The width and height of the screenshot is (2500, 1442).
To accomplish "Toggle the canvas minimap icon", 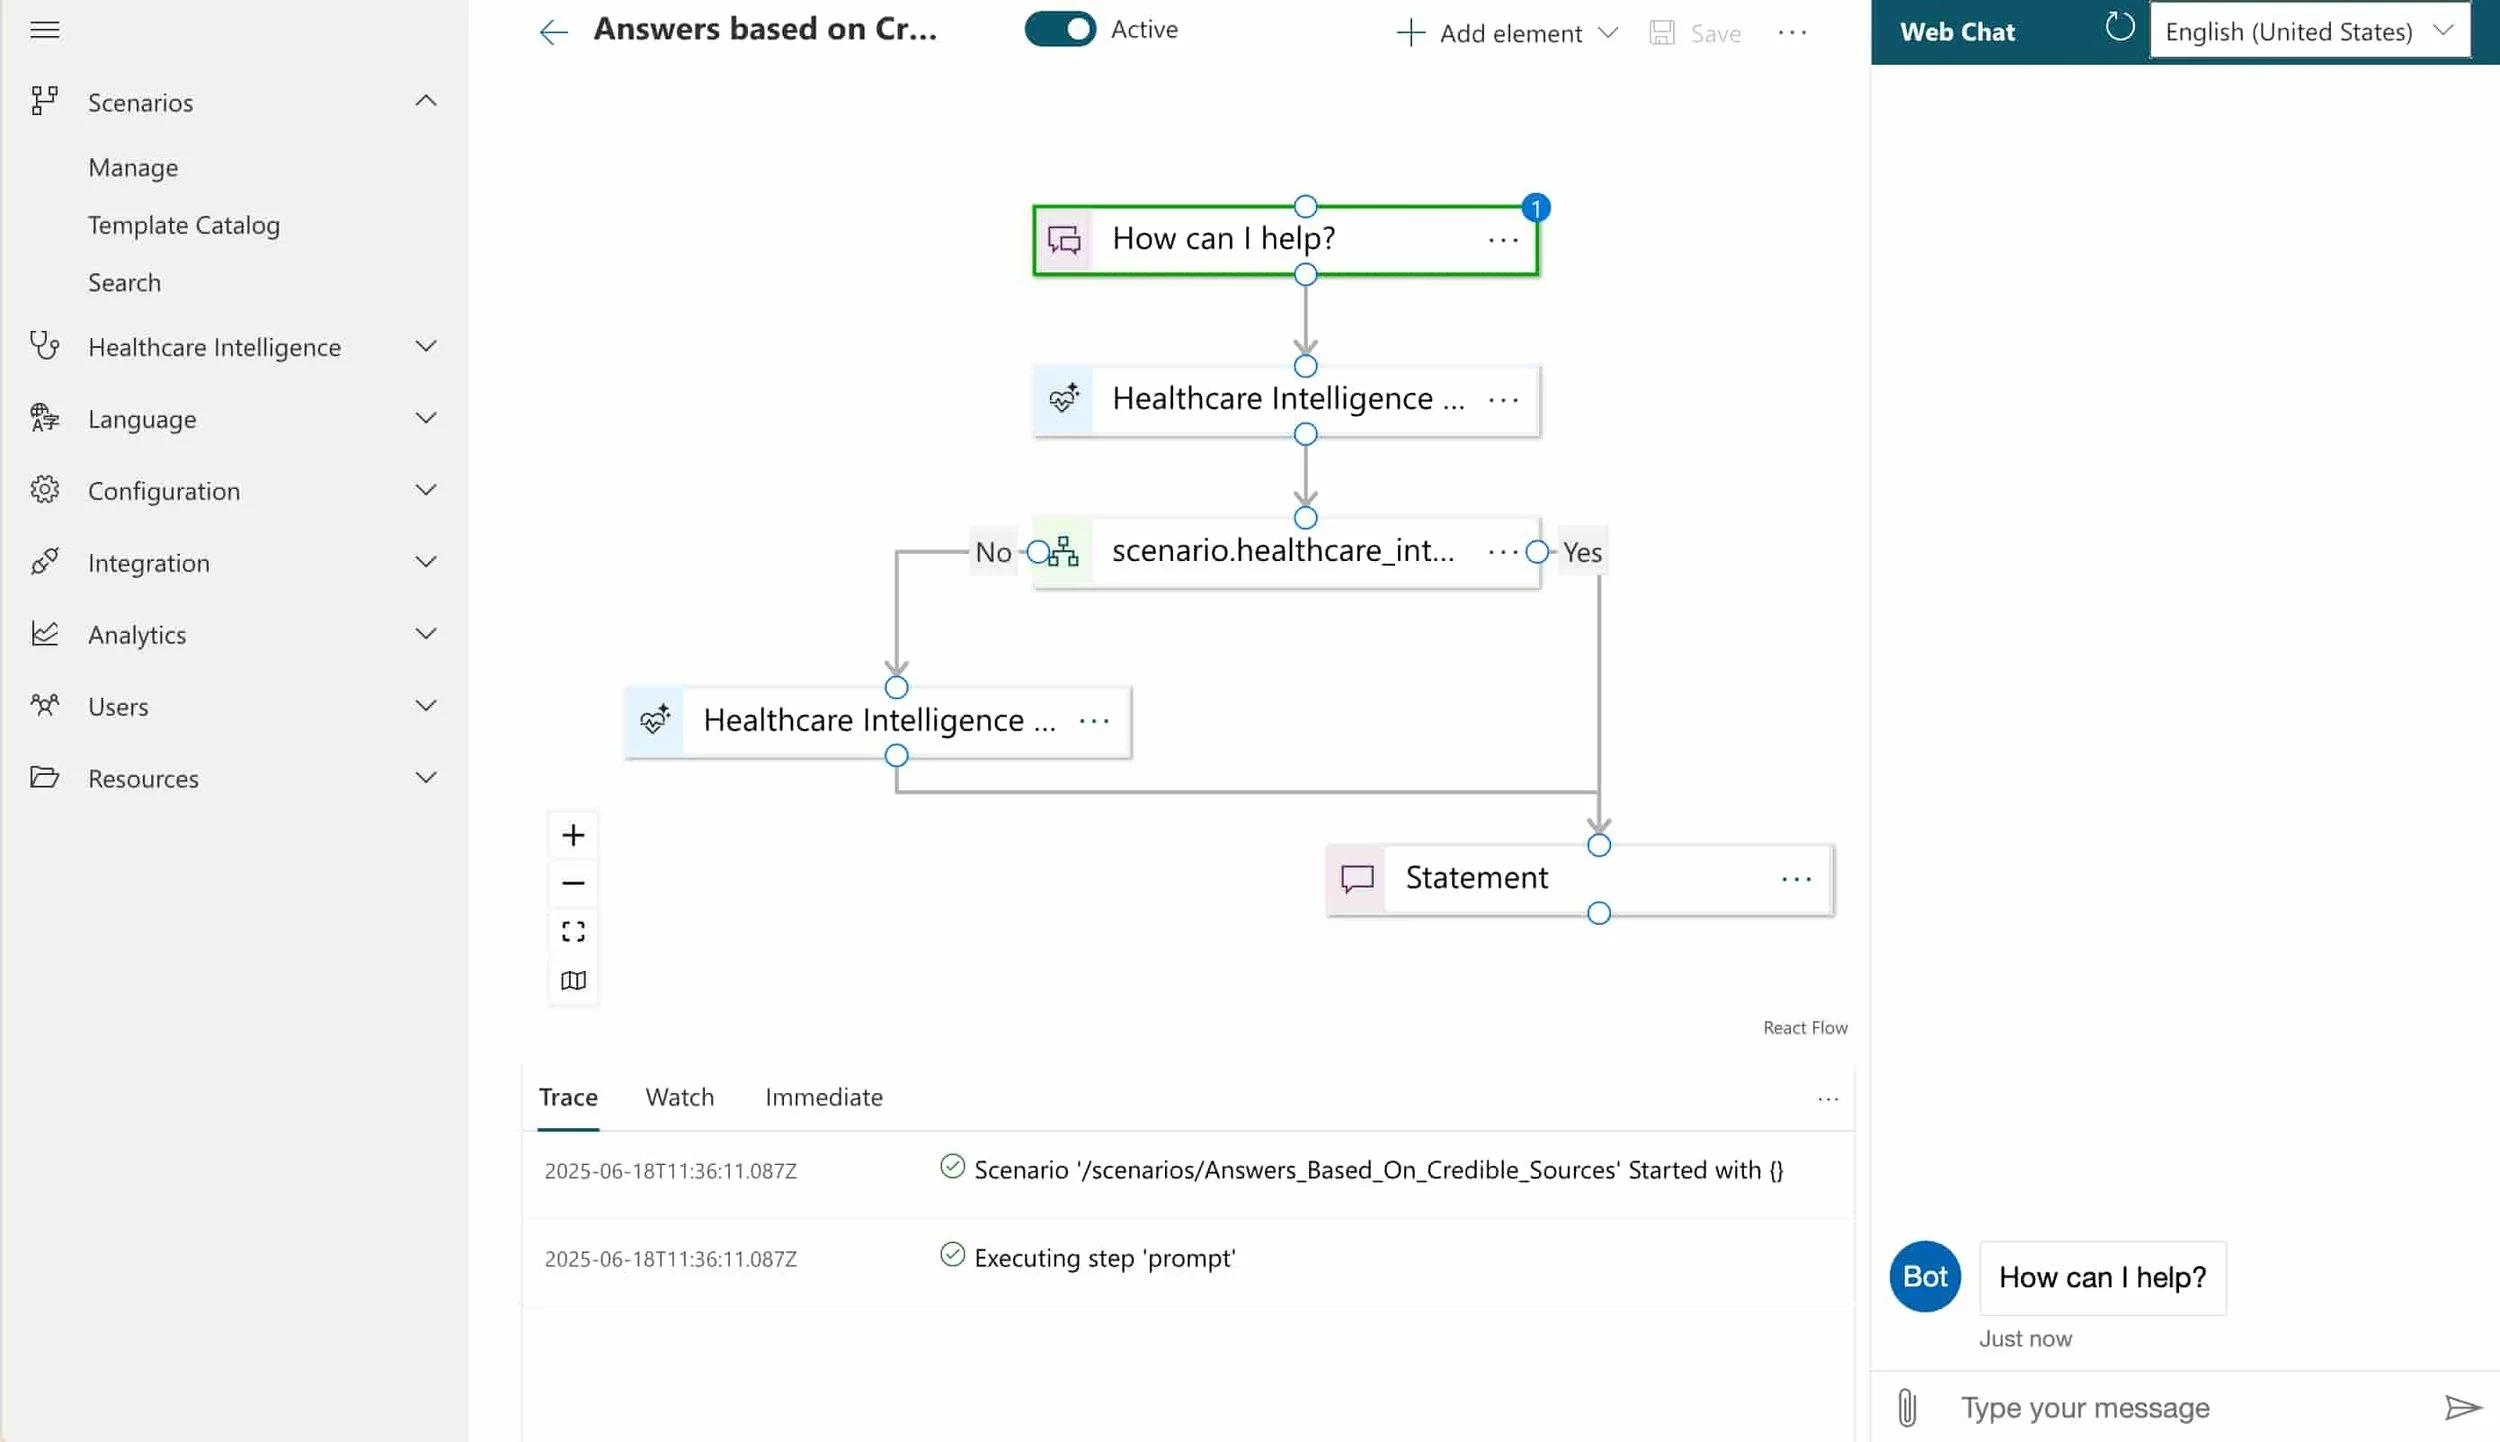I will click(573, 981).
